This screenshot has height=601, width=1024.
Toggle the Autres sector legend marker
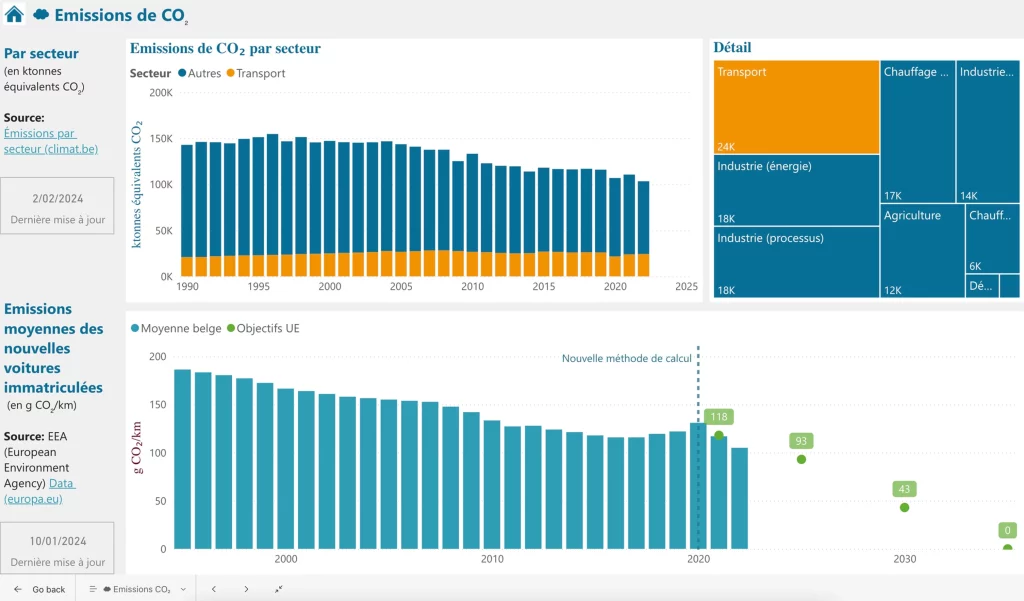[183, 73]
